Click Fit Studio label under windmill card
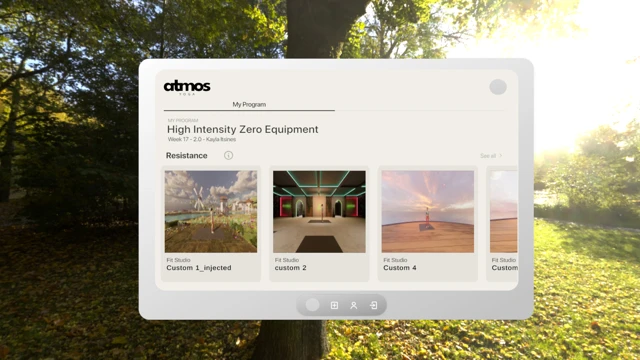This screenshot has height=360, width=640. pos(178,260)
